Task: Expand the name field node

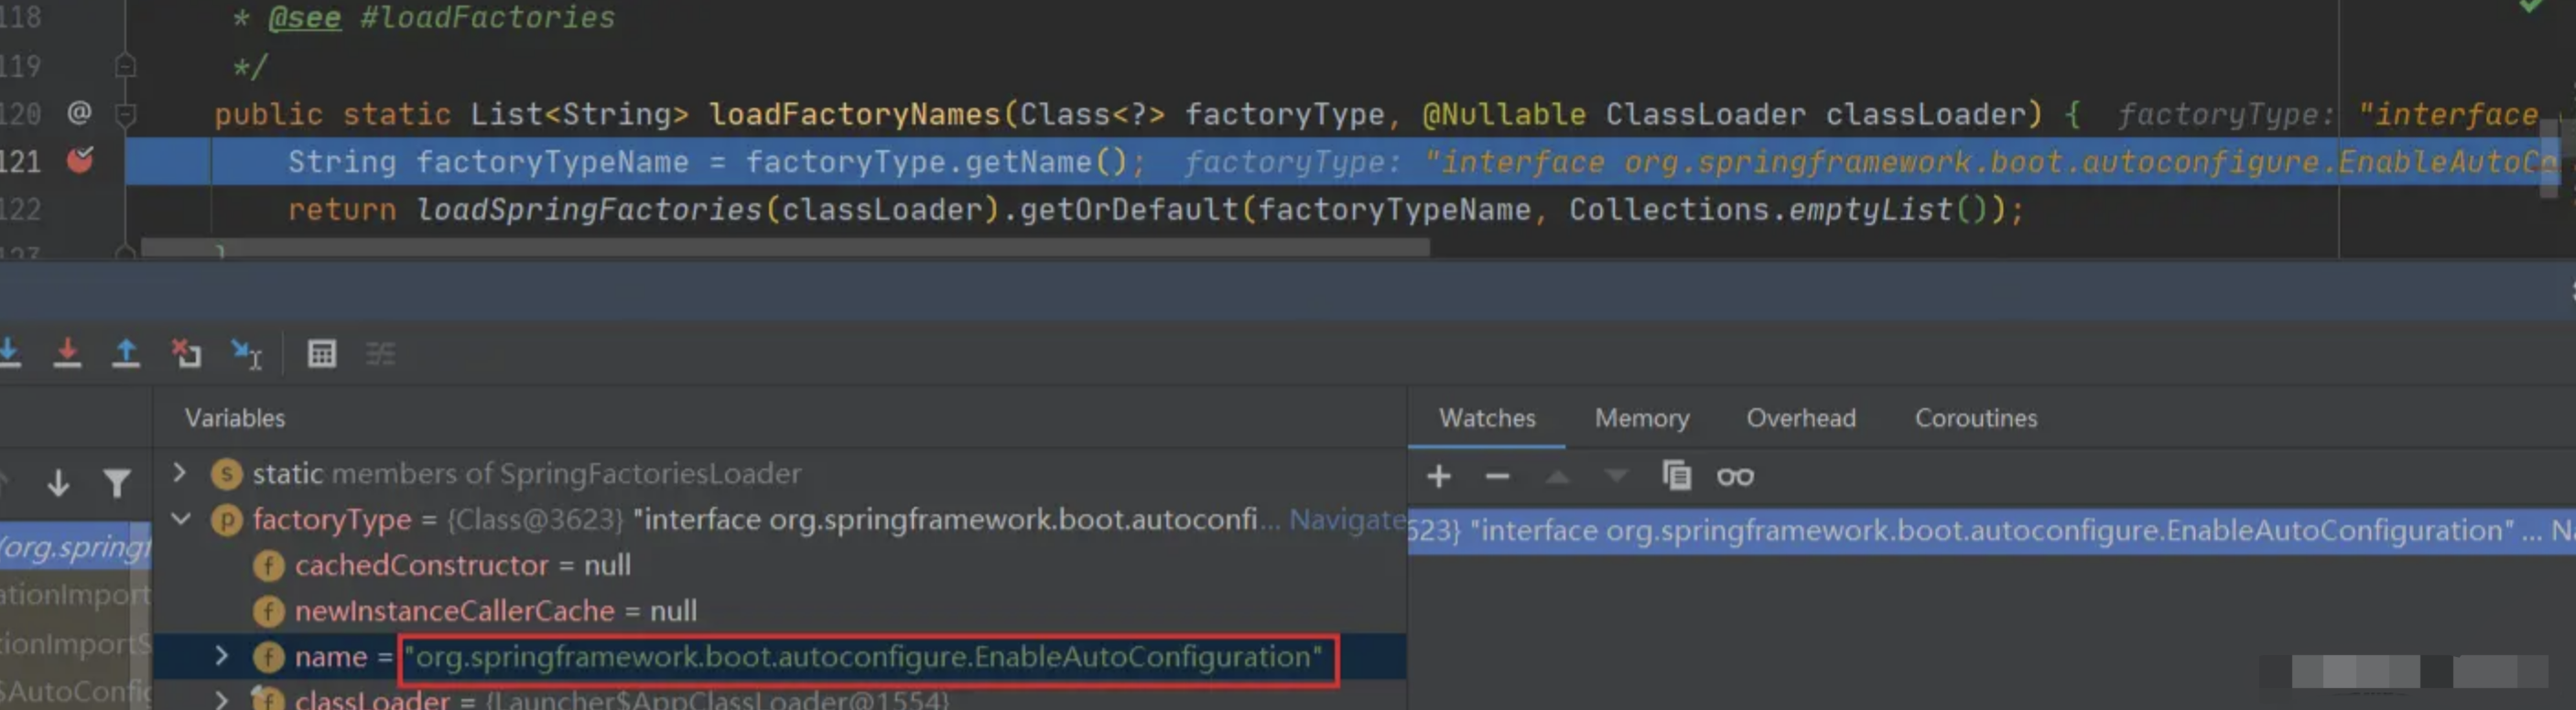Action: pyautogui.click(x=222, y=656)
